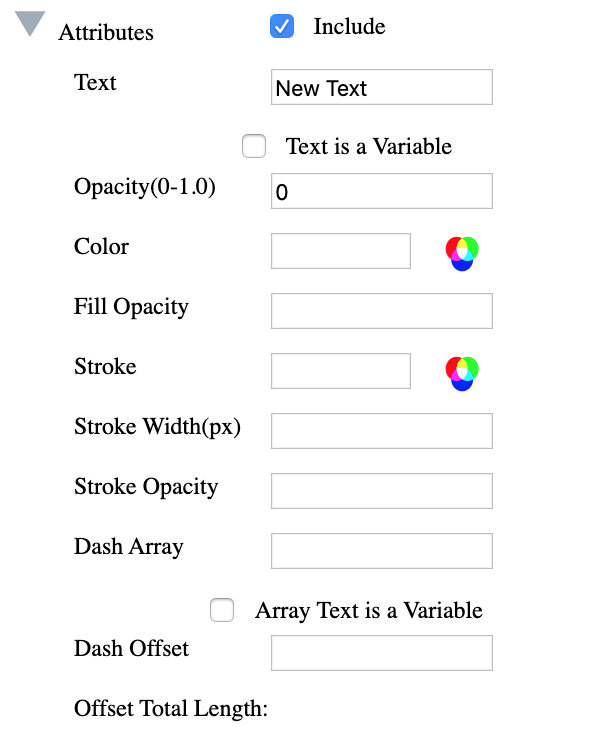Click the Attributes section heading text
608x734 pixels.
point(106,32)
